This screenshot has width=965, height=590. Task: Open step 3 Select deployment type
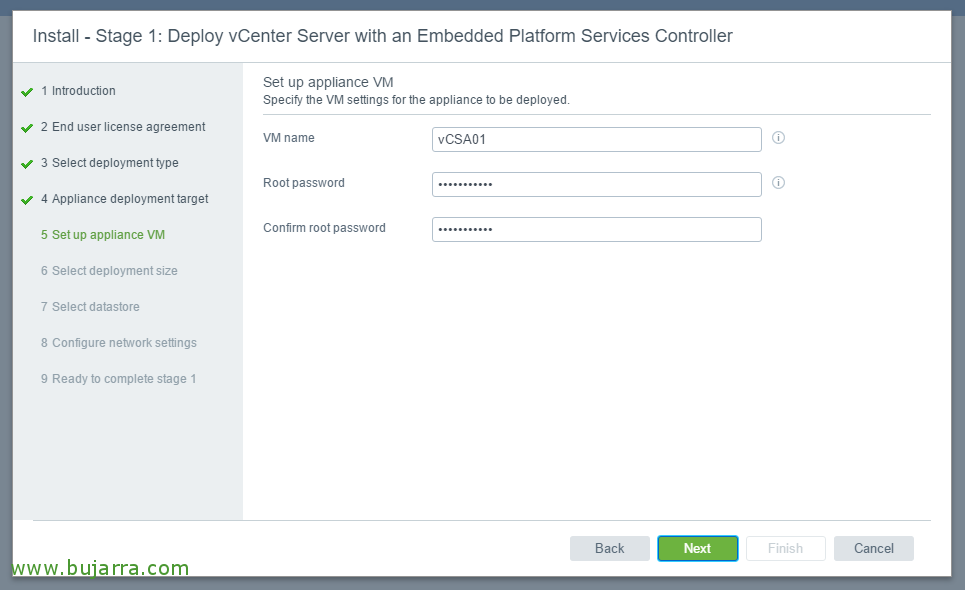point(110,162)
